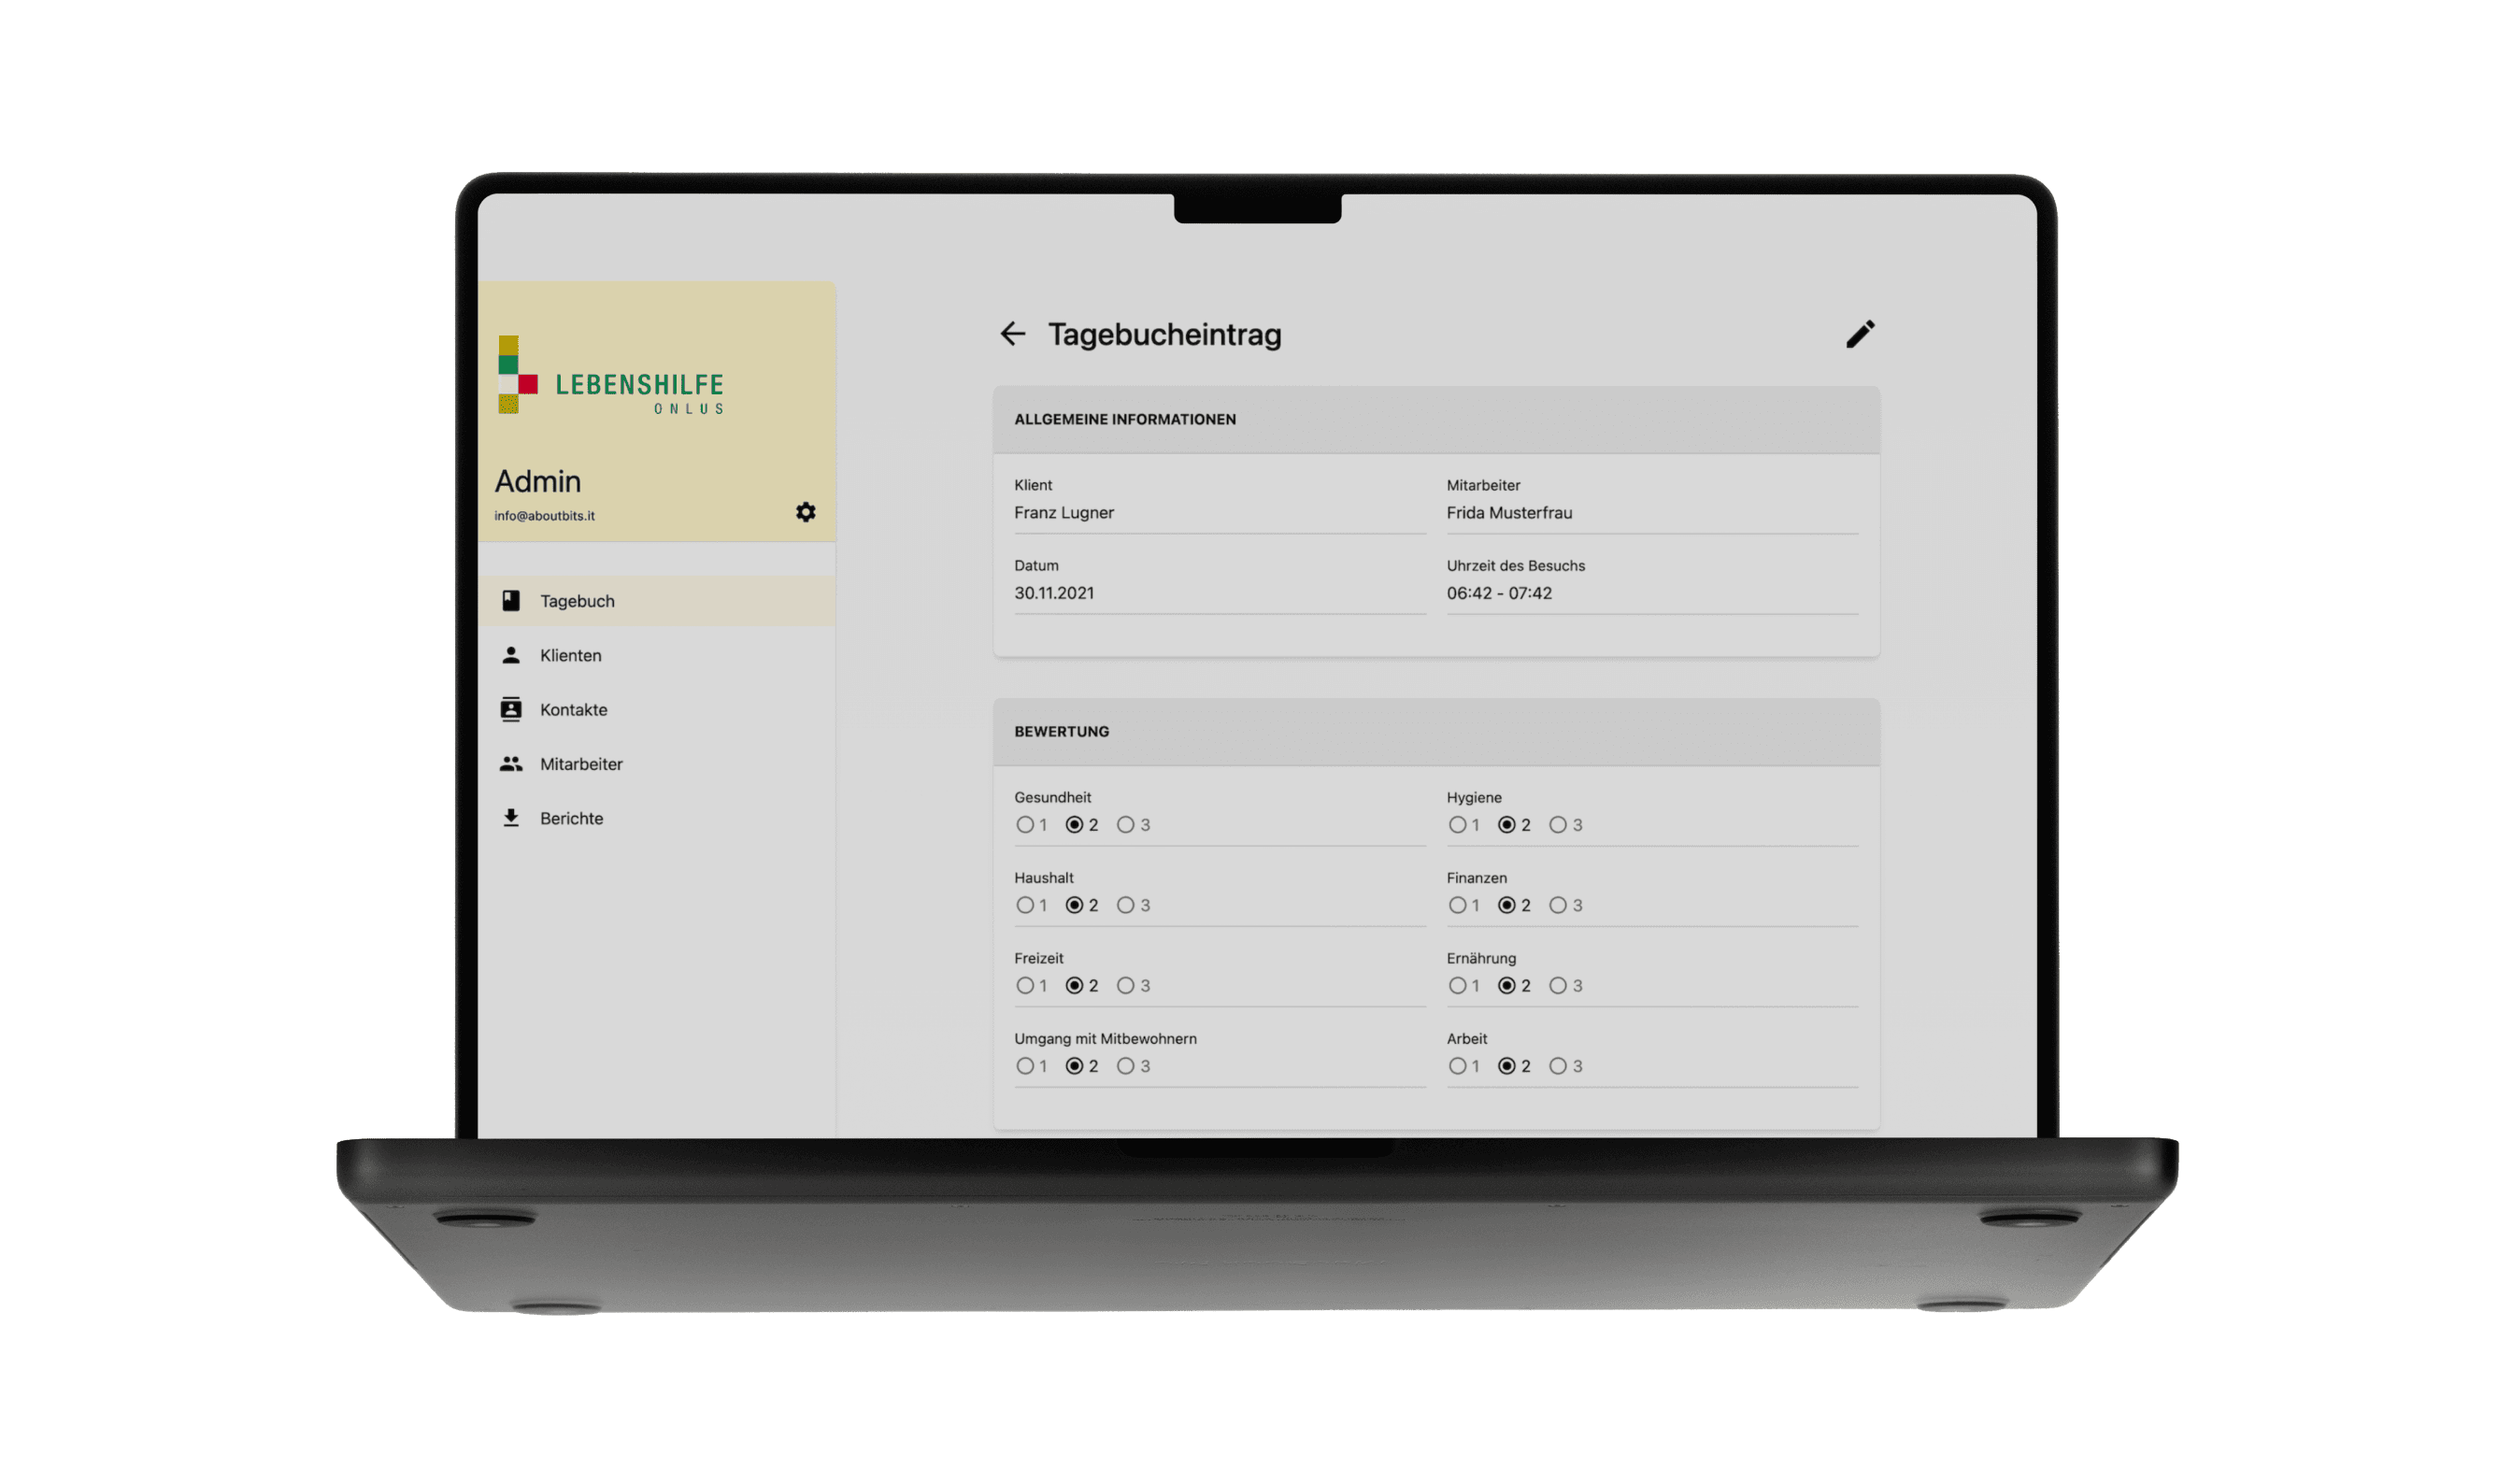Select rating 1 for Umgang mit Mitbewohnern
The height and width of the screenshot is (1484, 2512).
pyautogui.click(x=1025, y=1066)
